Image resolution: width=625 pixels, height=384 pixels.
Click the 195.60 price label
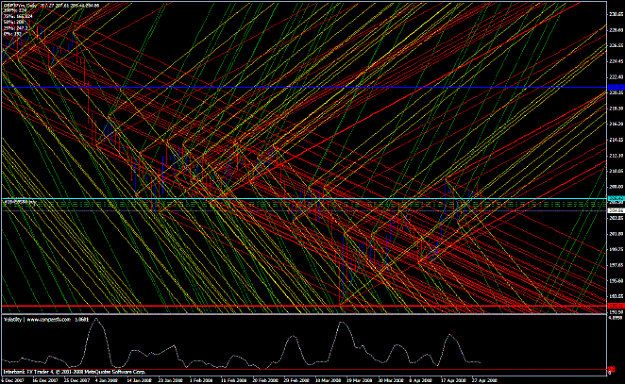tap(616, 281)
